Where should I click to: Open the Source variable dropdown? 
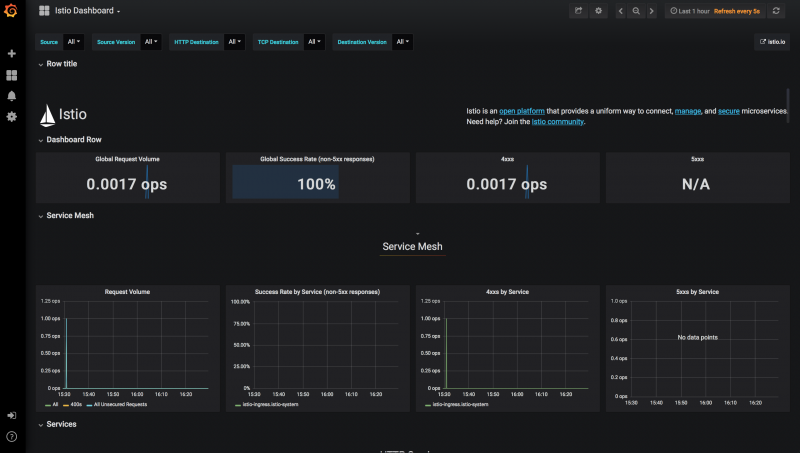point(72,42)
